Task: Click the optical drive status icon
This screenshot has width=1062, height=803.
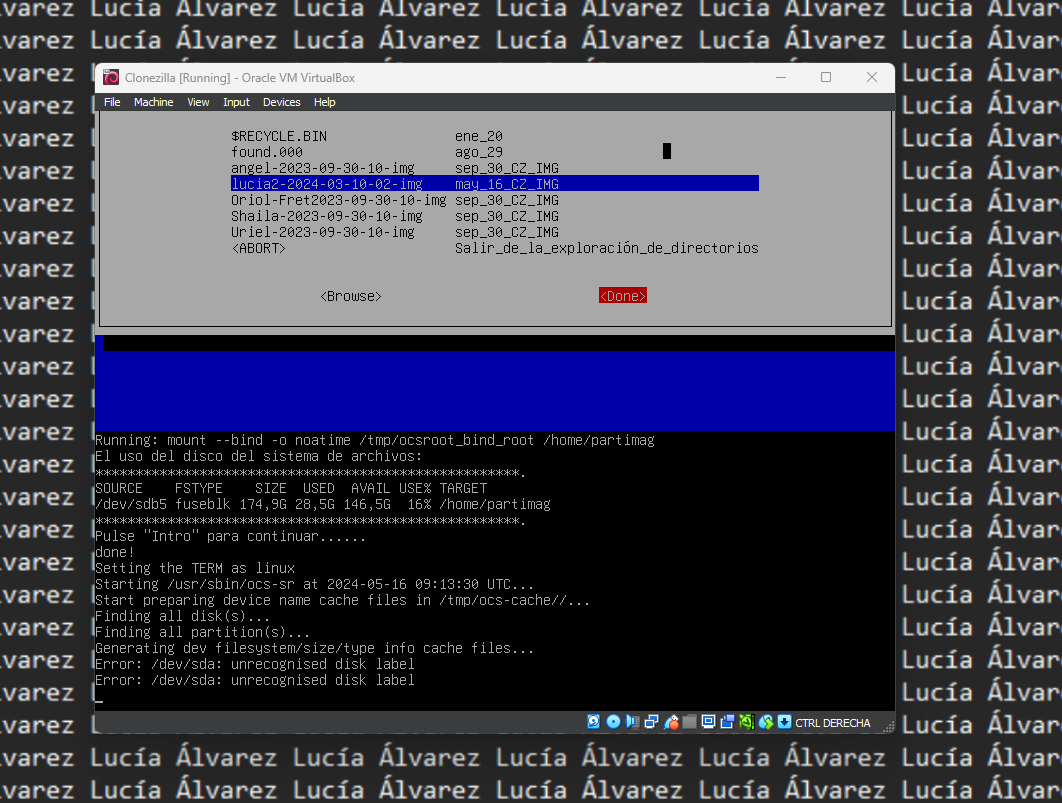Action: 613,721
